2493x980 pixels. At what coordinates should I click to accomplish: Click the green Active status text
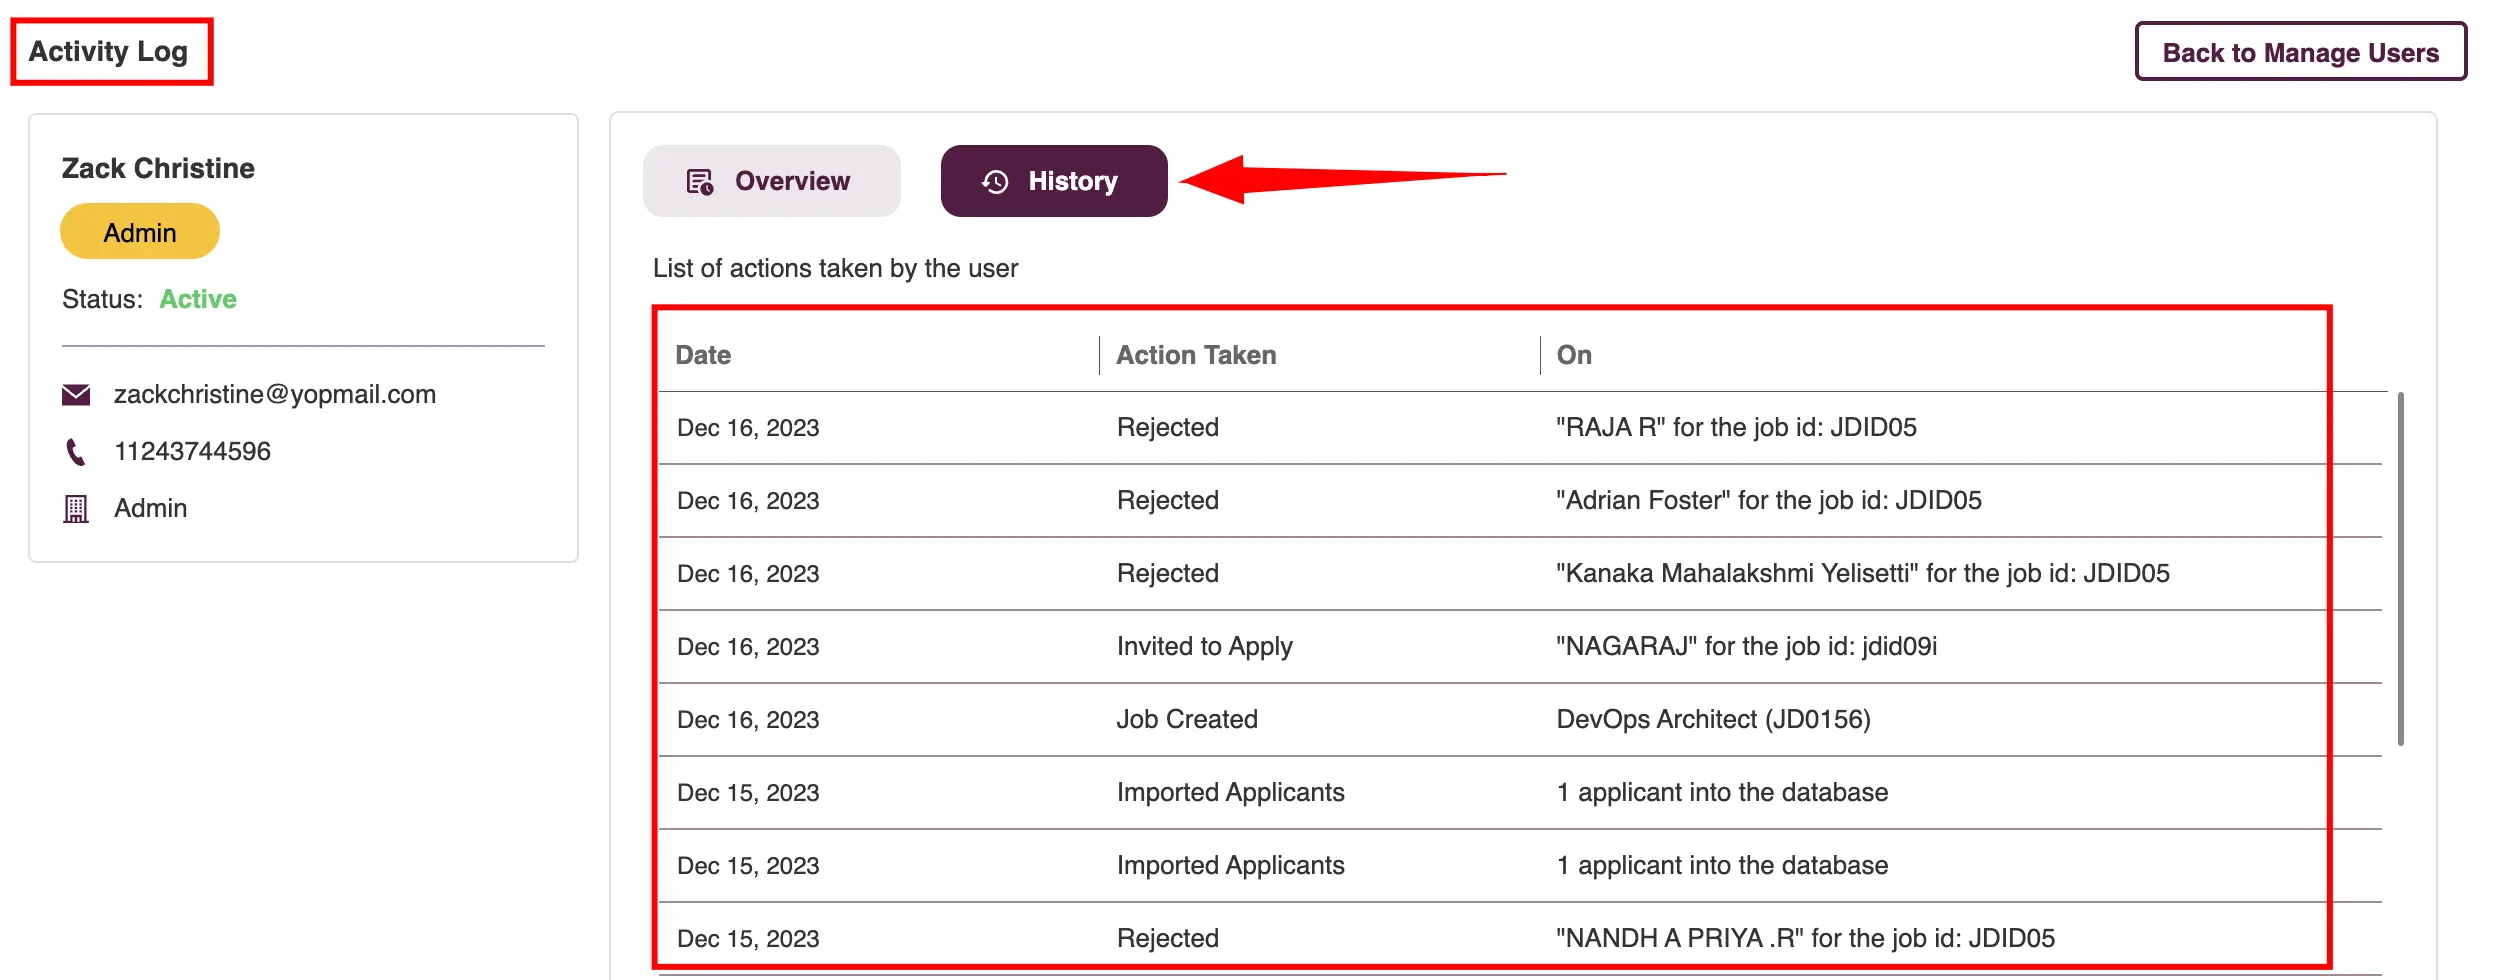pos(198,299)
